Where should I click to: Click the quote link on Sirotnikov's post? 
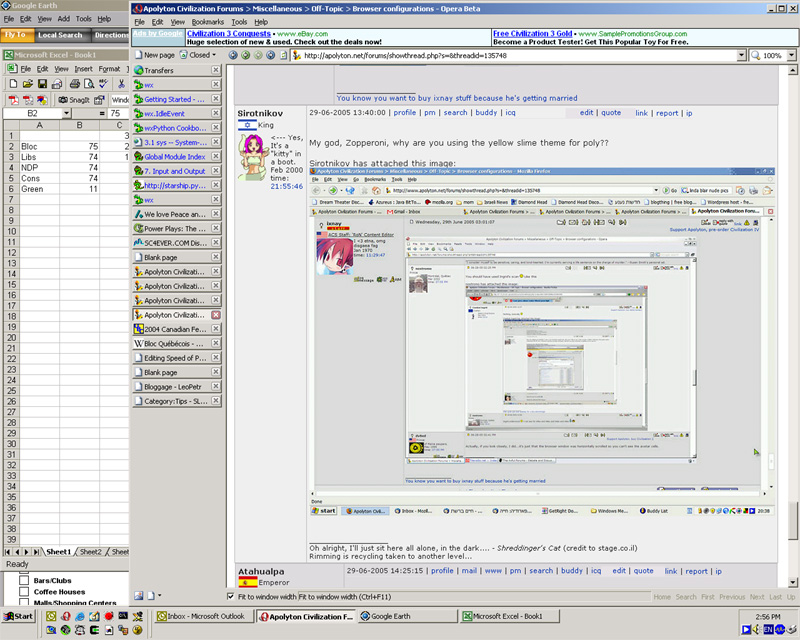610,113
